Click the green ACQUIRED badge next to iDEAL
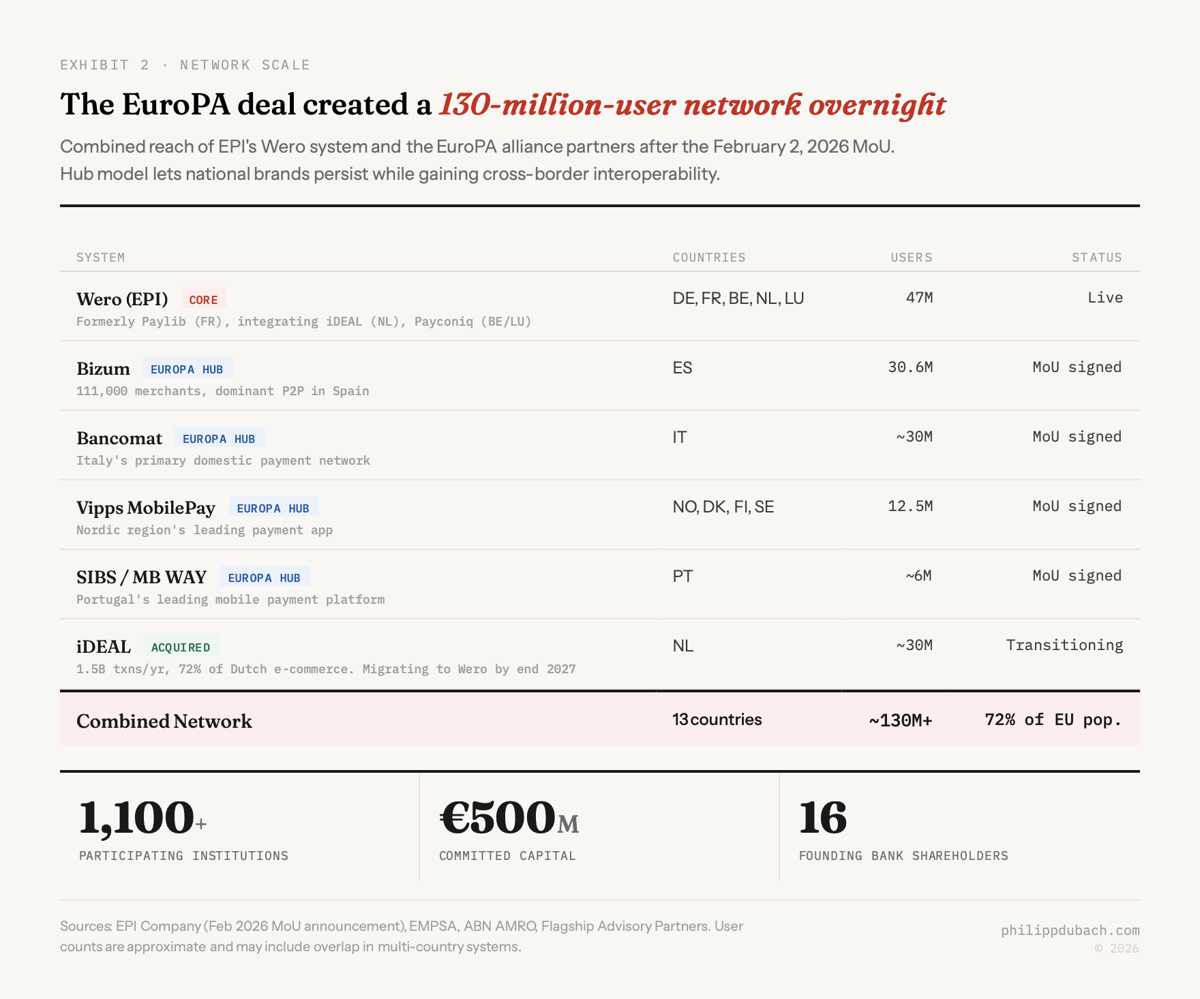This screenshot has width=1200, height=999. click(x=180, y=647)
